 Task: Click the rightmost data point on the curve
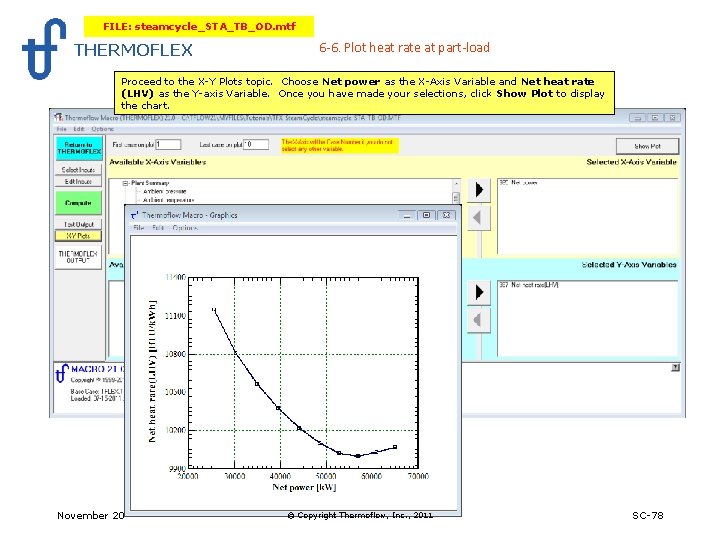(395, 447)
